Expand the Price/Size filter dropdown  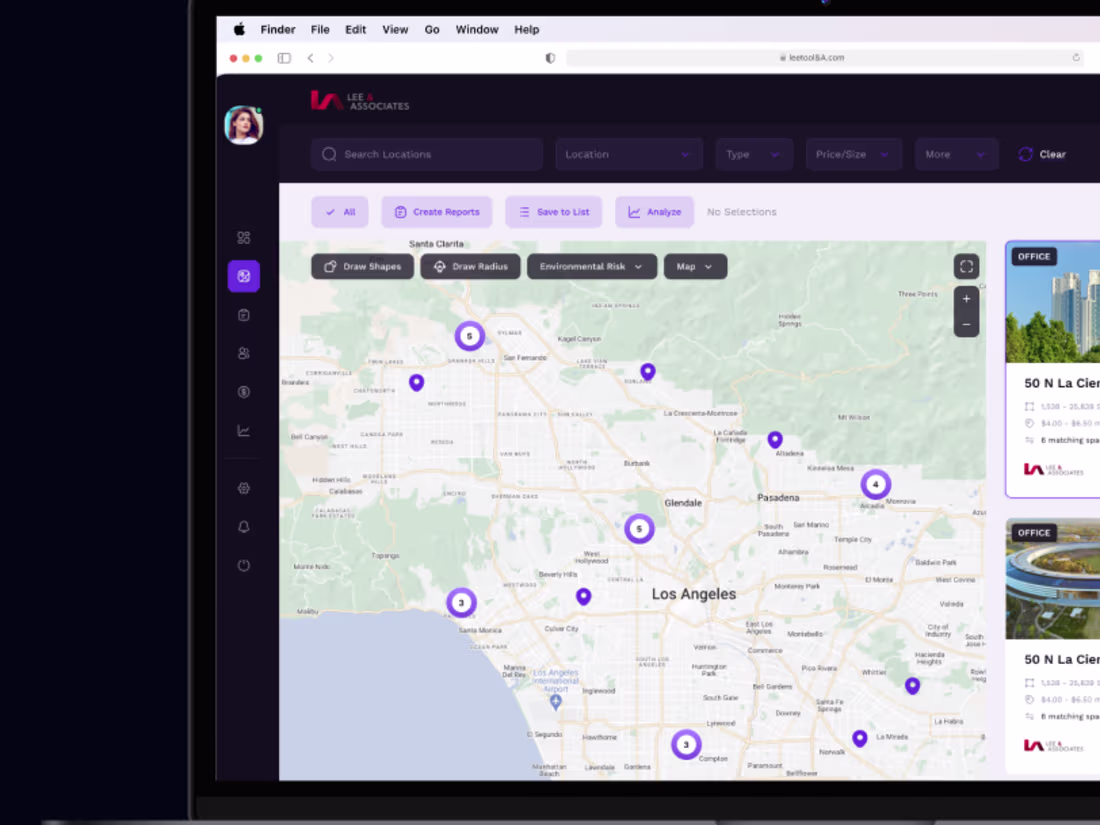pyautogui.click(x=853, y=154)
